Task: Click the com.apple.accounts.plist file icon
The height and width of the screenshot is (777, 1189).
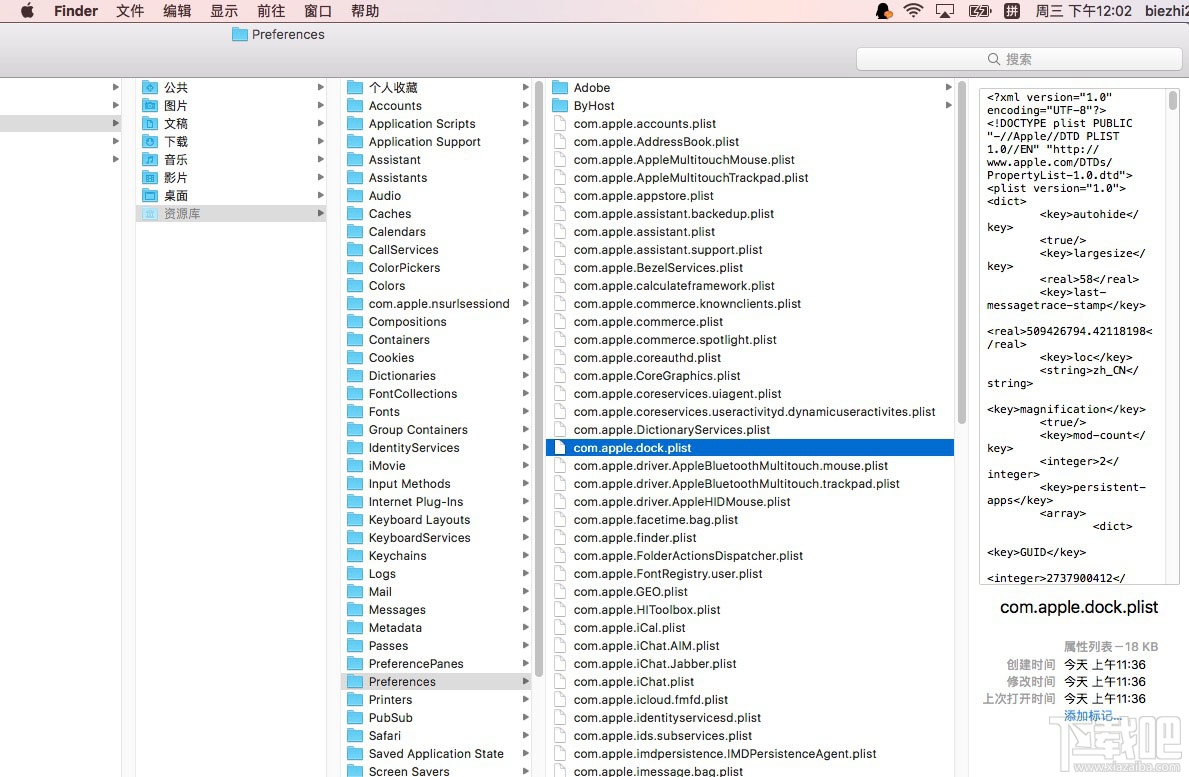Action: click(560, 124)
